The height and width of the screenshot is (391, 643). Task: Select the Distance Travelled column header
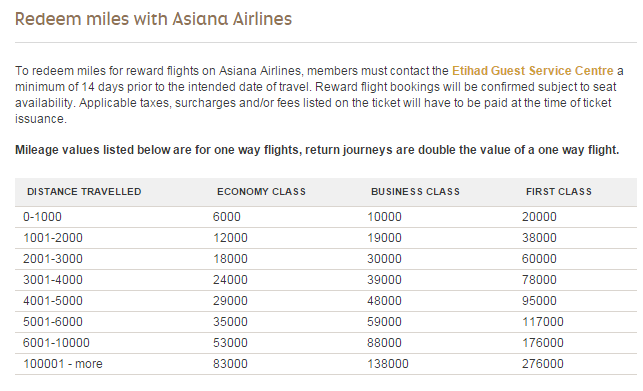point(84,192)
